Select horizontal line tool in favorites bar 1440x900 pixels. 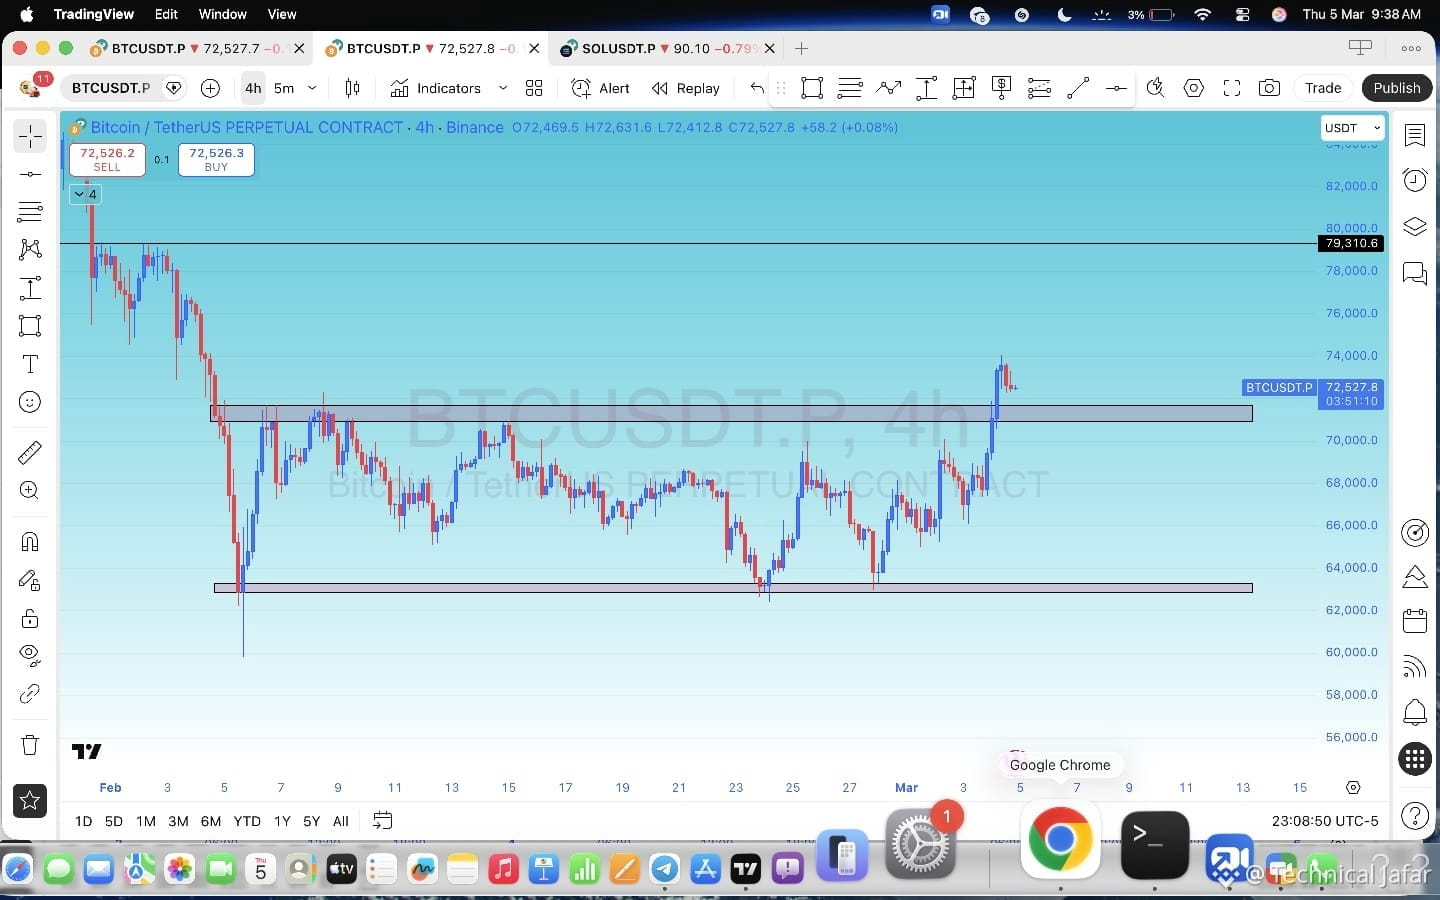1115,88
